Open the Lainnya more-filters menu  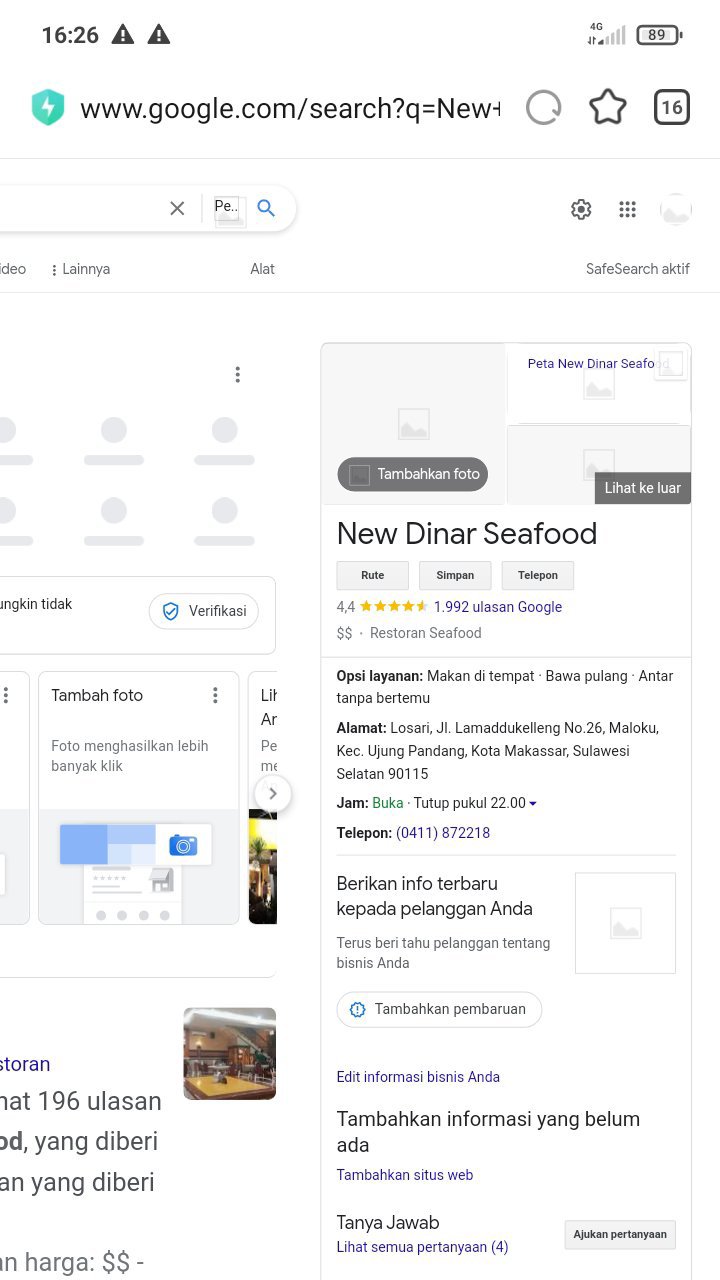coord(80,269)
